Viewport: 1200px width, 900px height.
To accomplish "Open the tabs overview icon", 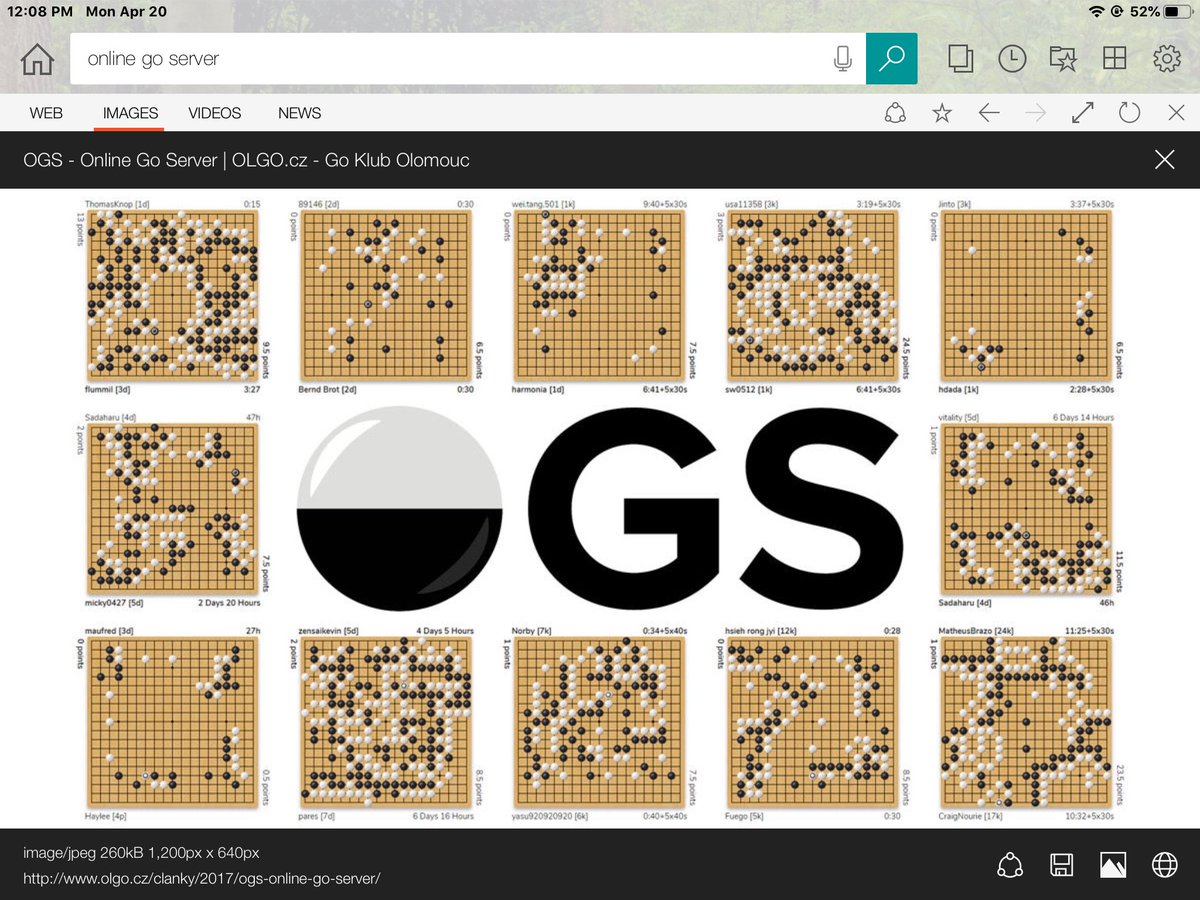I will (960, 59).
